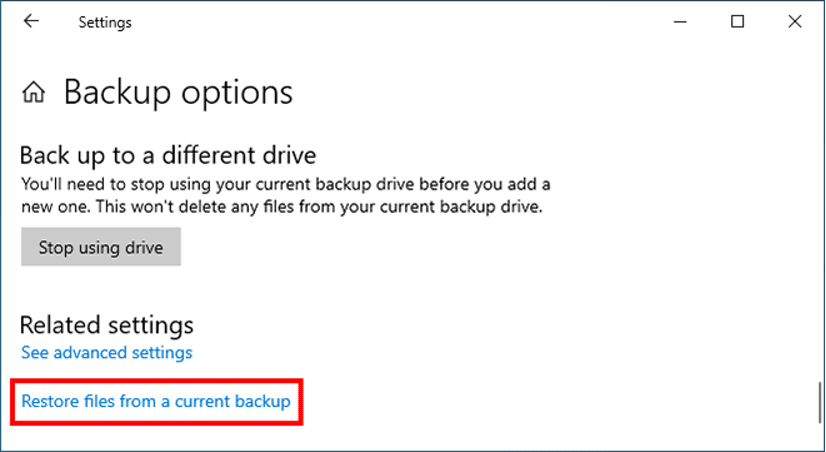Click the Backup options page heading
The height and width of the screenshot is (452, 826).
click(x=178, y=93)
